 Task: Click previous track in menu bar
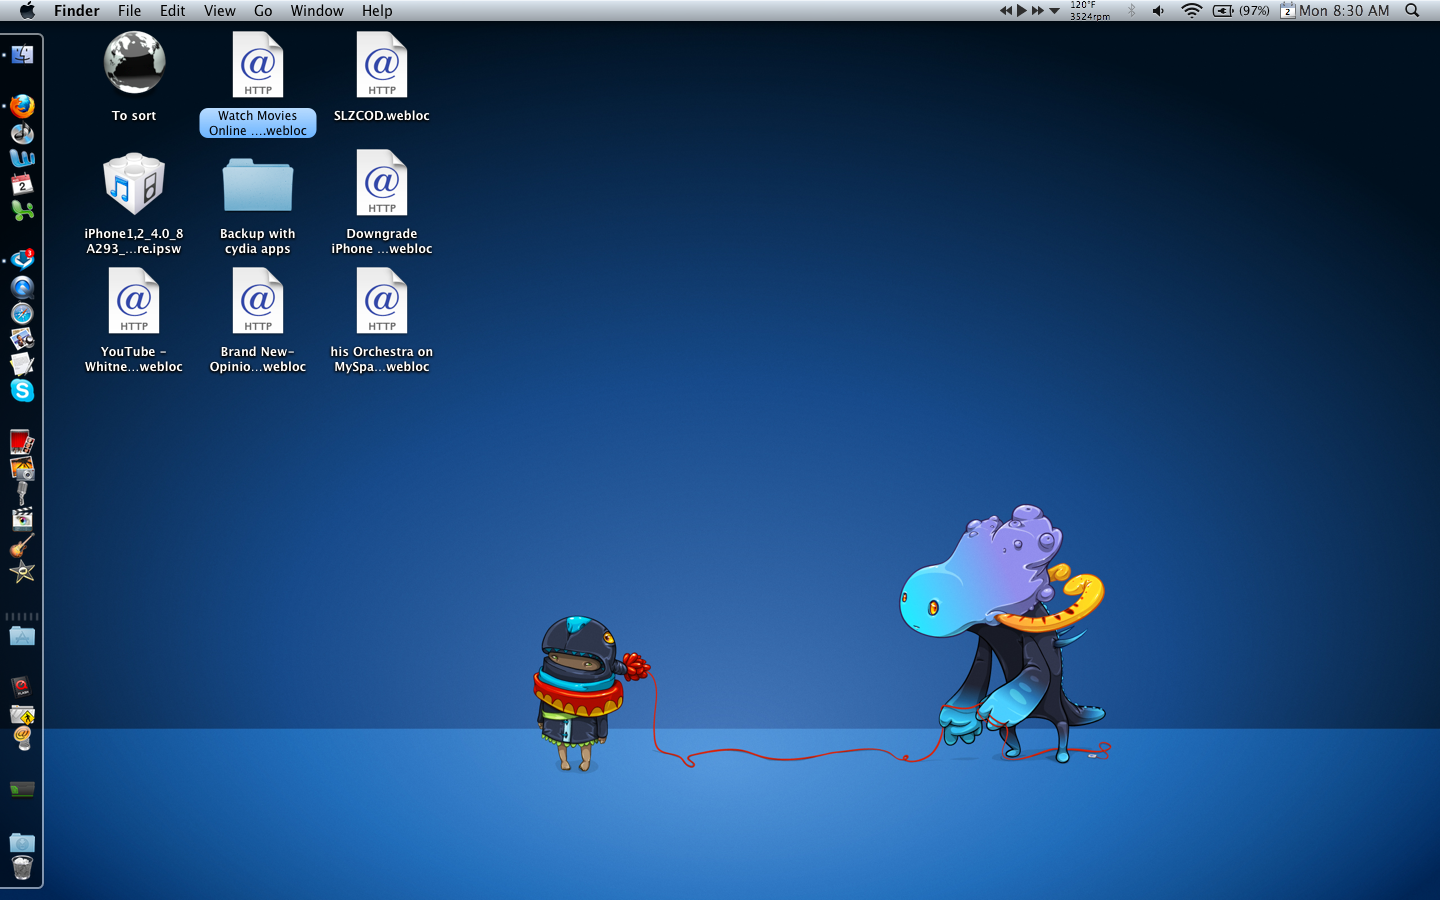(x=1006, y=10)
